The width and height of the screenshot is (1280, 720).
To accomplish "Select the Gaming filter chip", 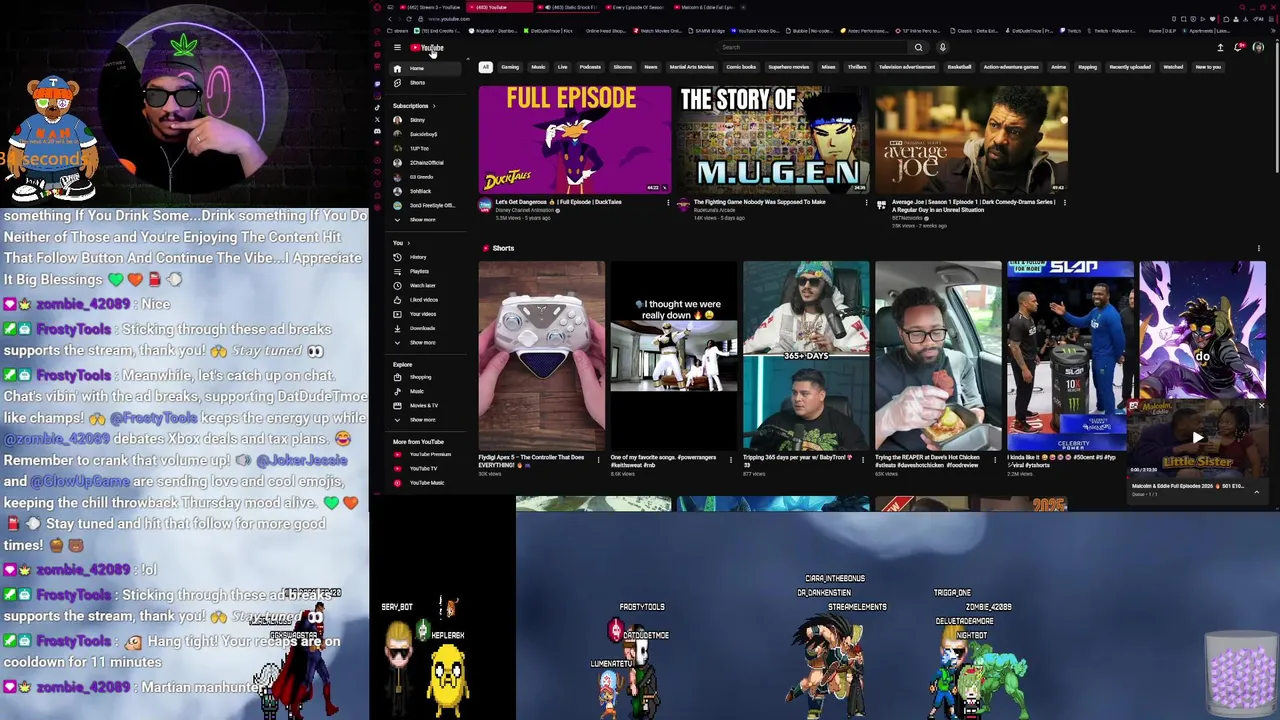I will [510, 67].
